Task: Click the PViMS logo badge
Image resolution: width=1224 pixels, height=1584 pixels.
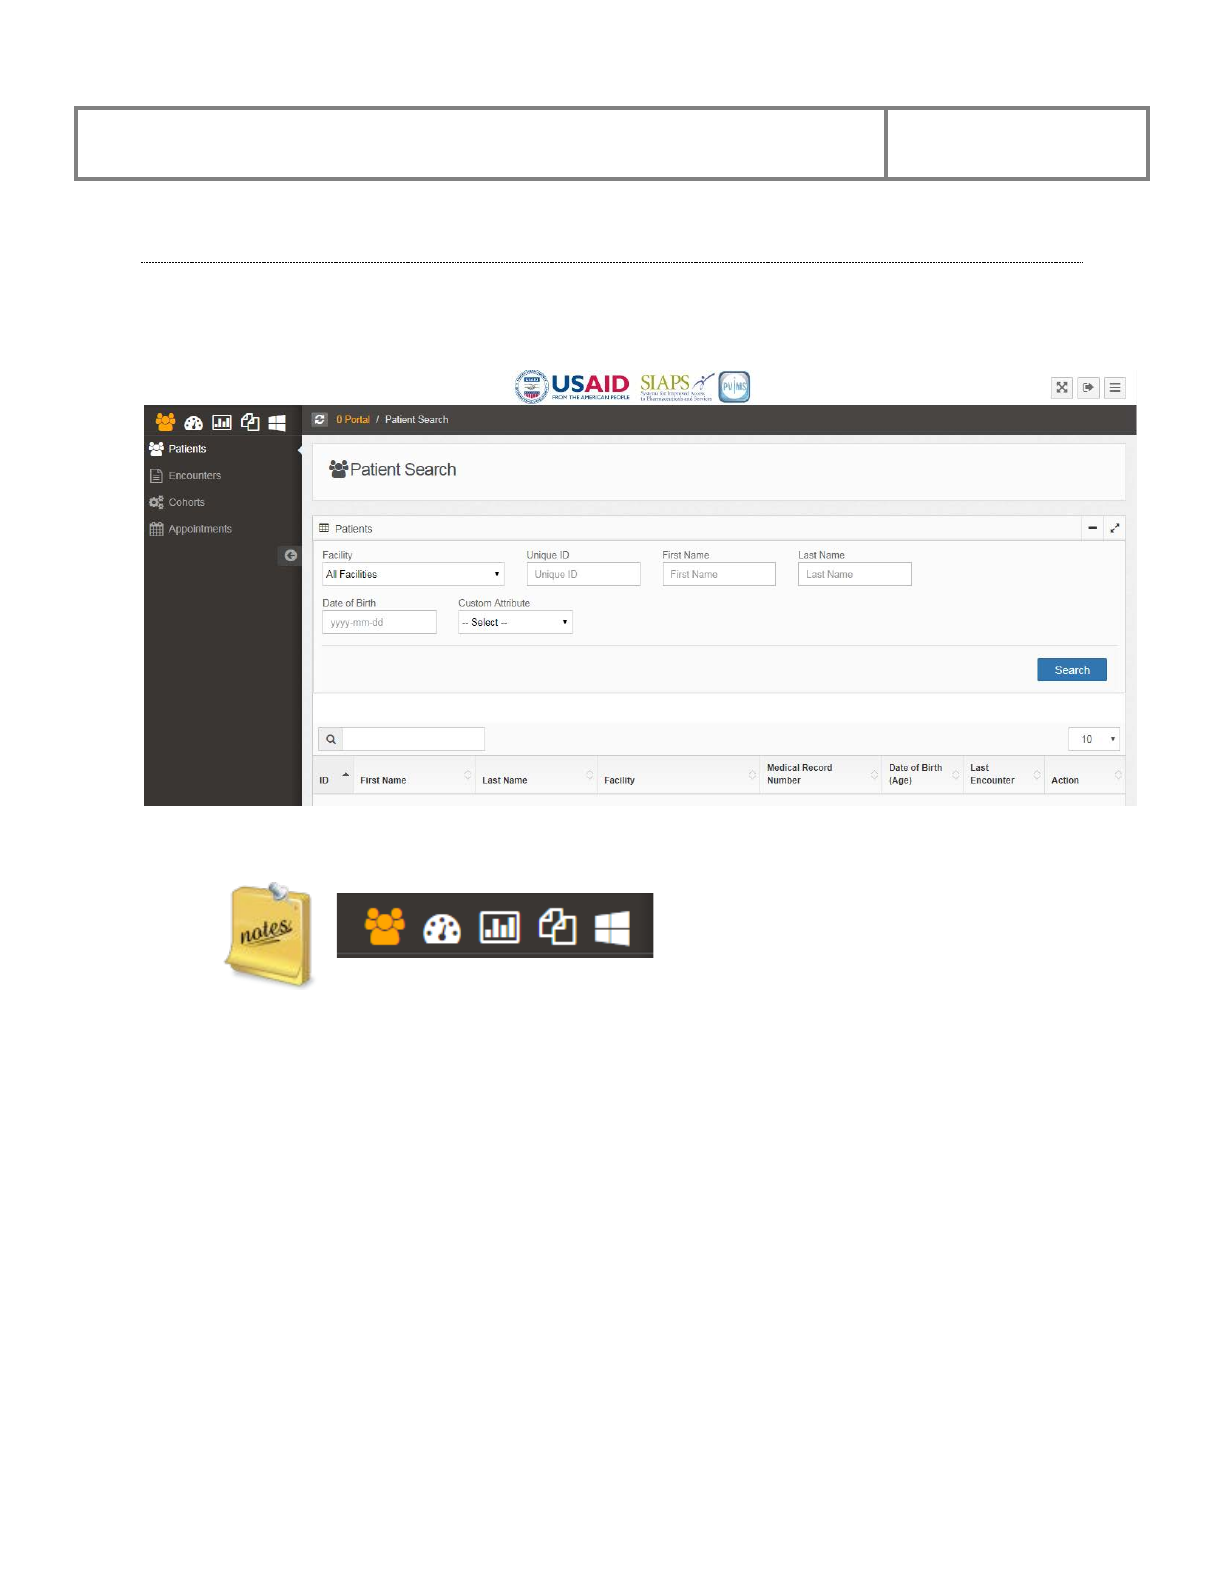Action: coord(734,386)
